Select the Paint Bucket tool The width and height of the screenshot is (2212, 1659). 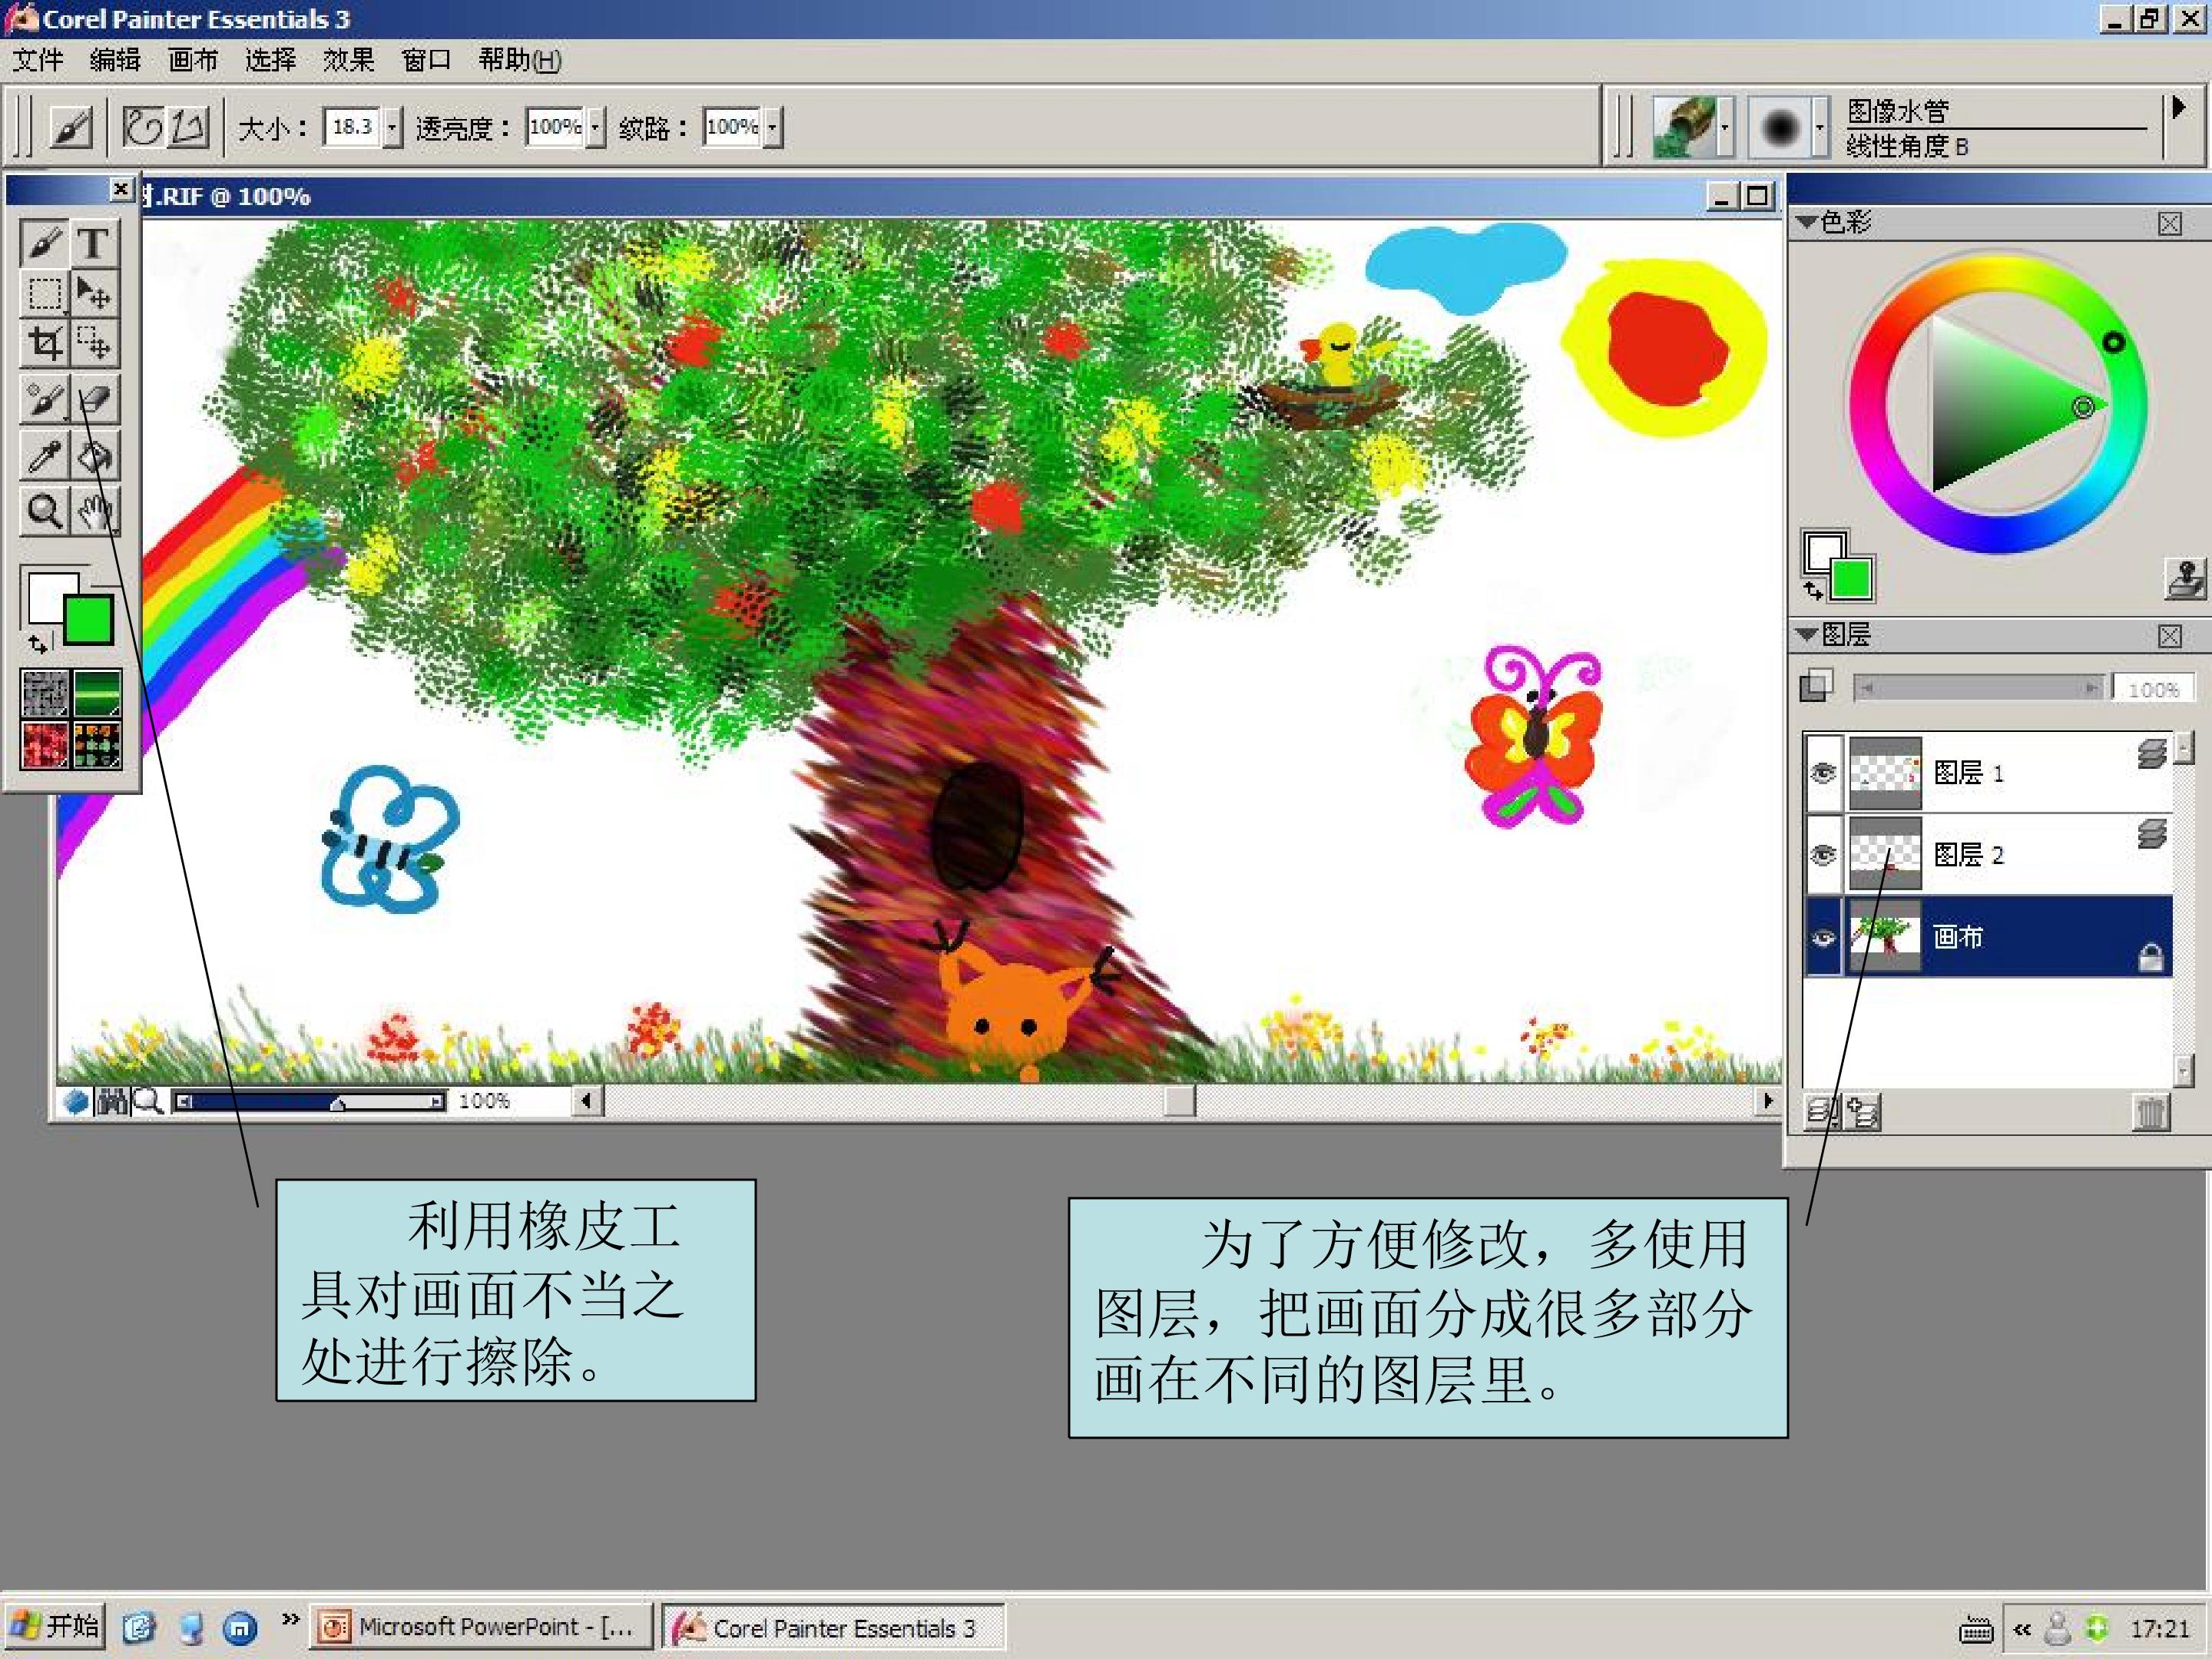pos(95,456)
